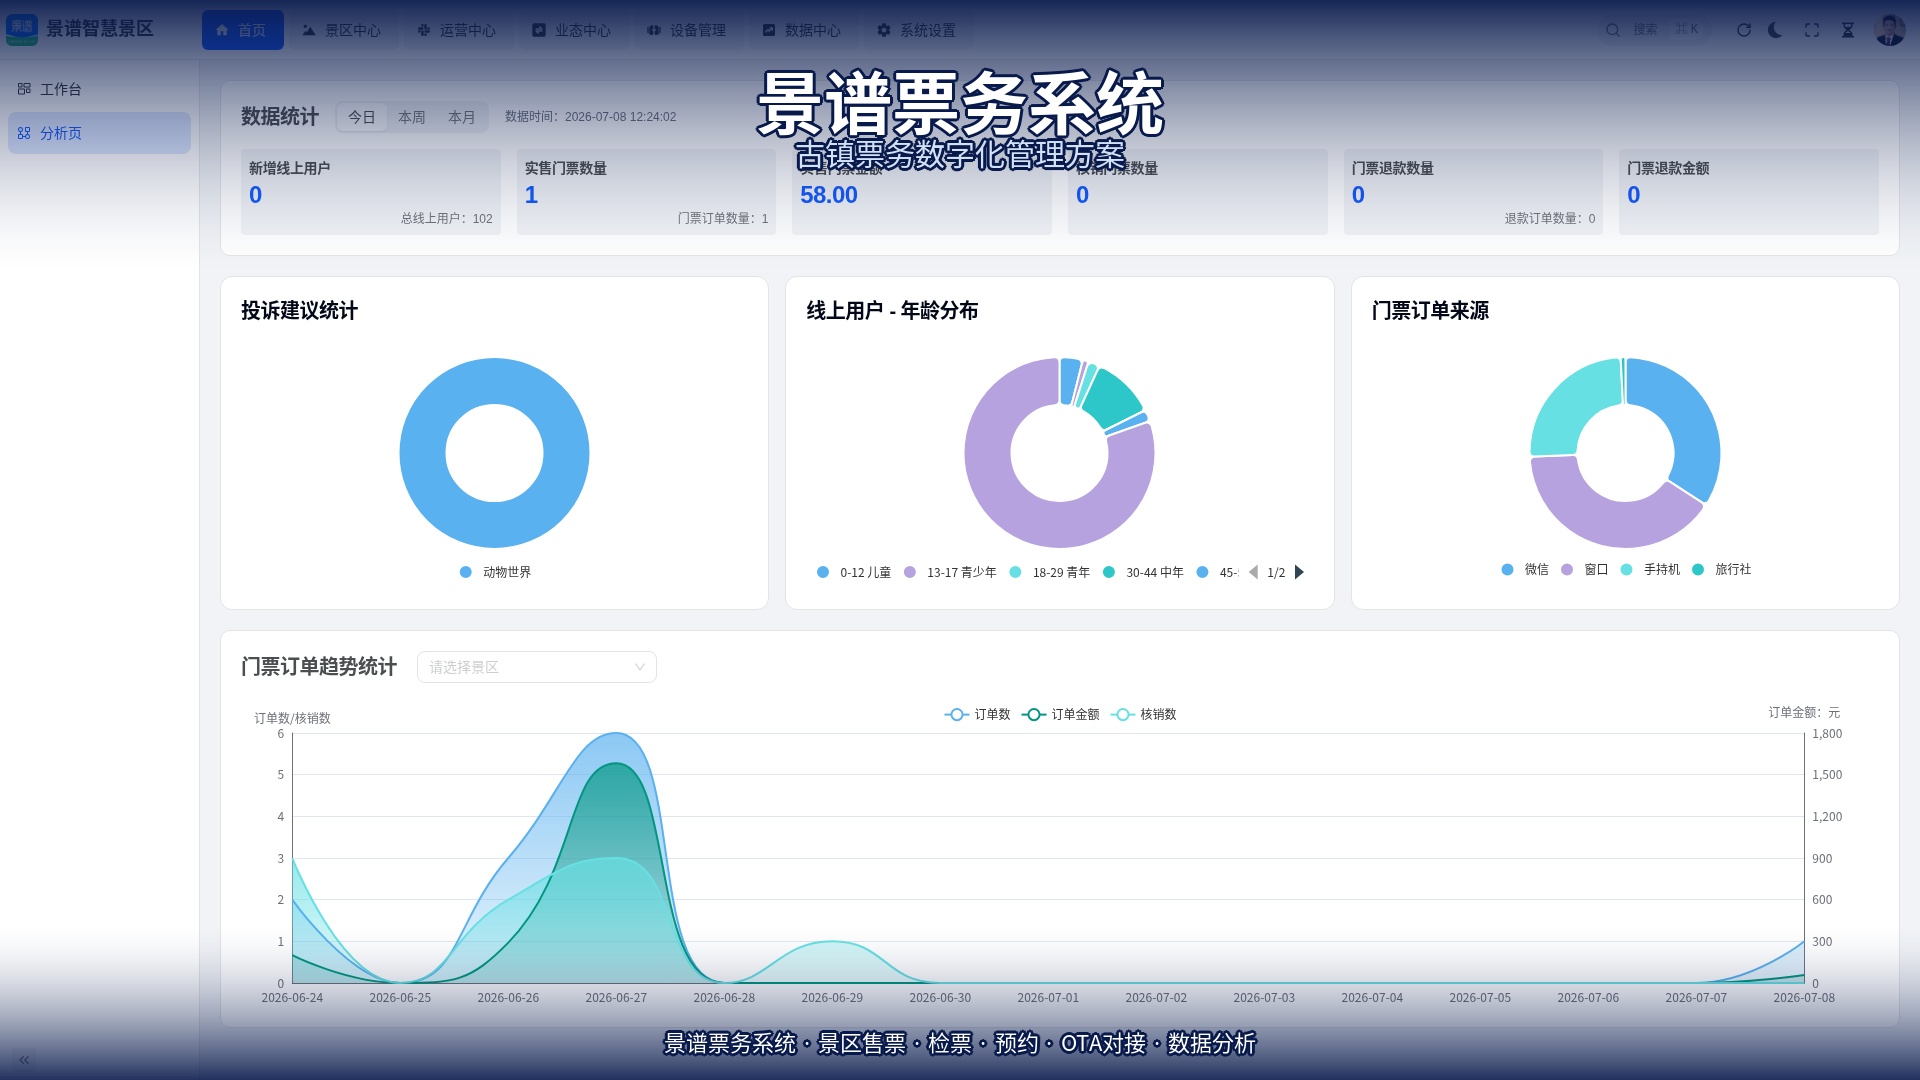1920x1080 pixels.
Task: Click the 数据中心 chart icon
Action: (x=769, y=30)
